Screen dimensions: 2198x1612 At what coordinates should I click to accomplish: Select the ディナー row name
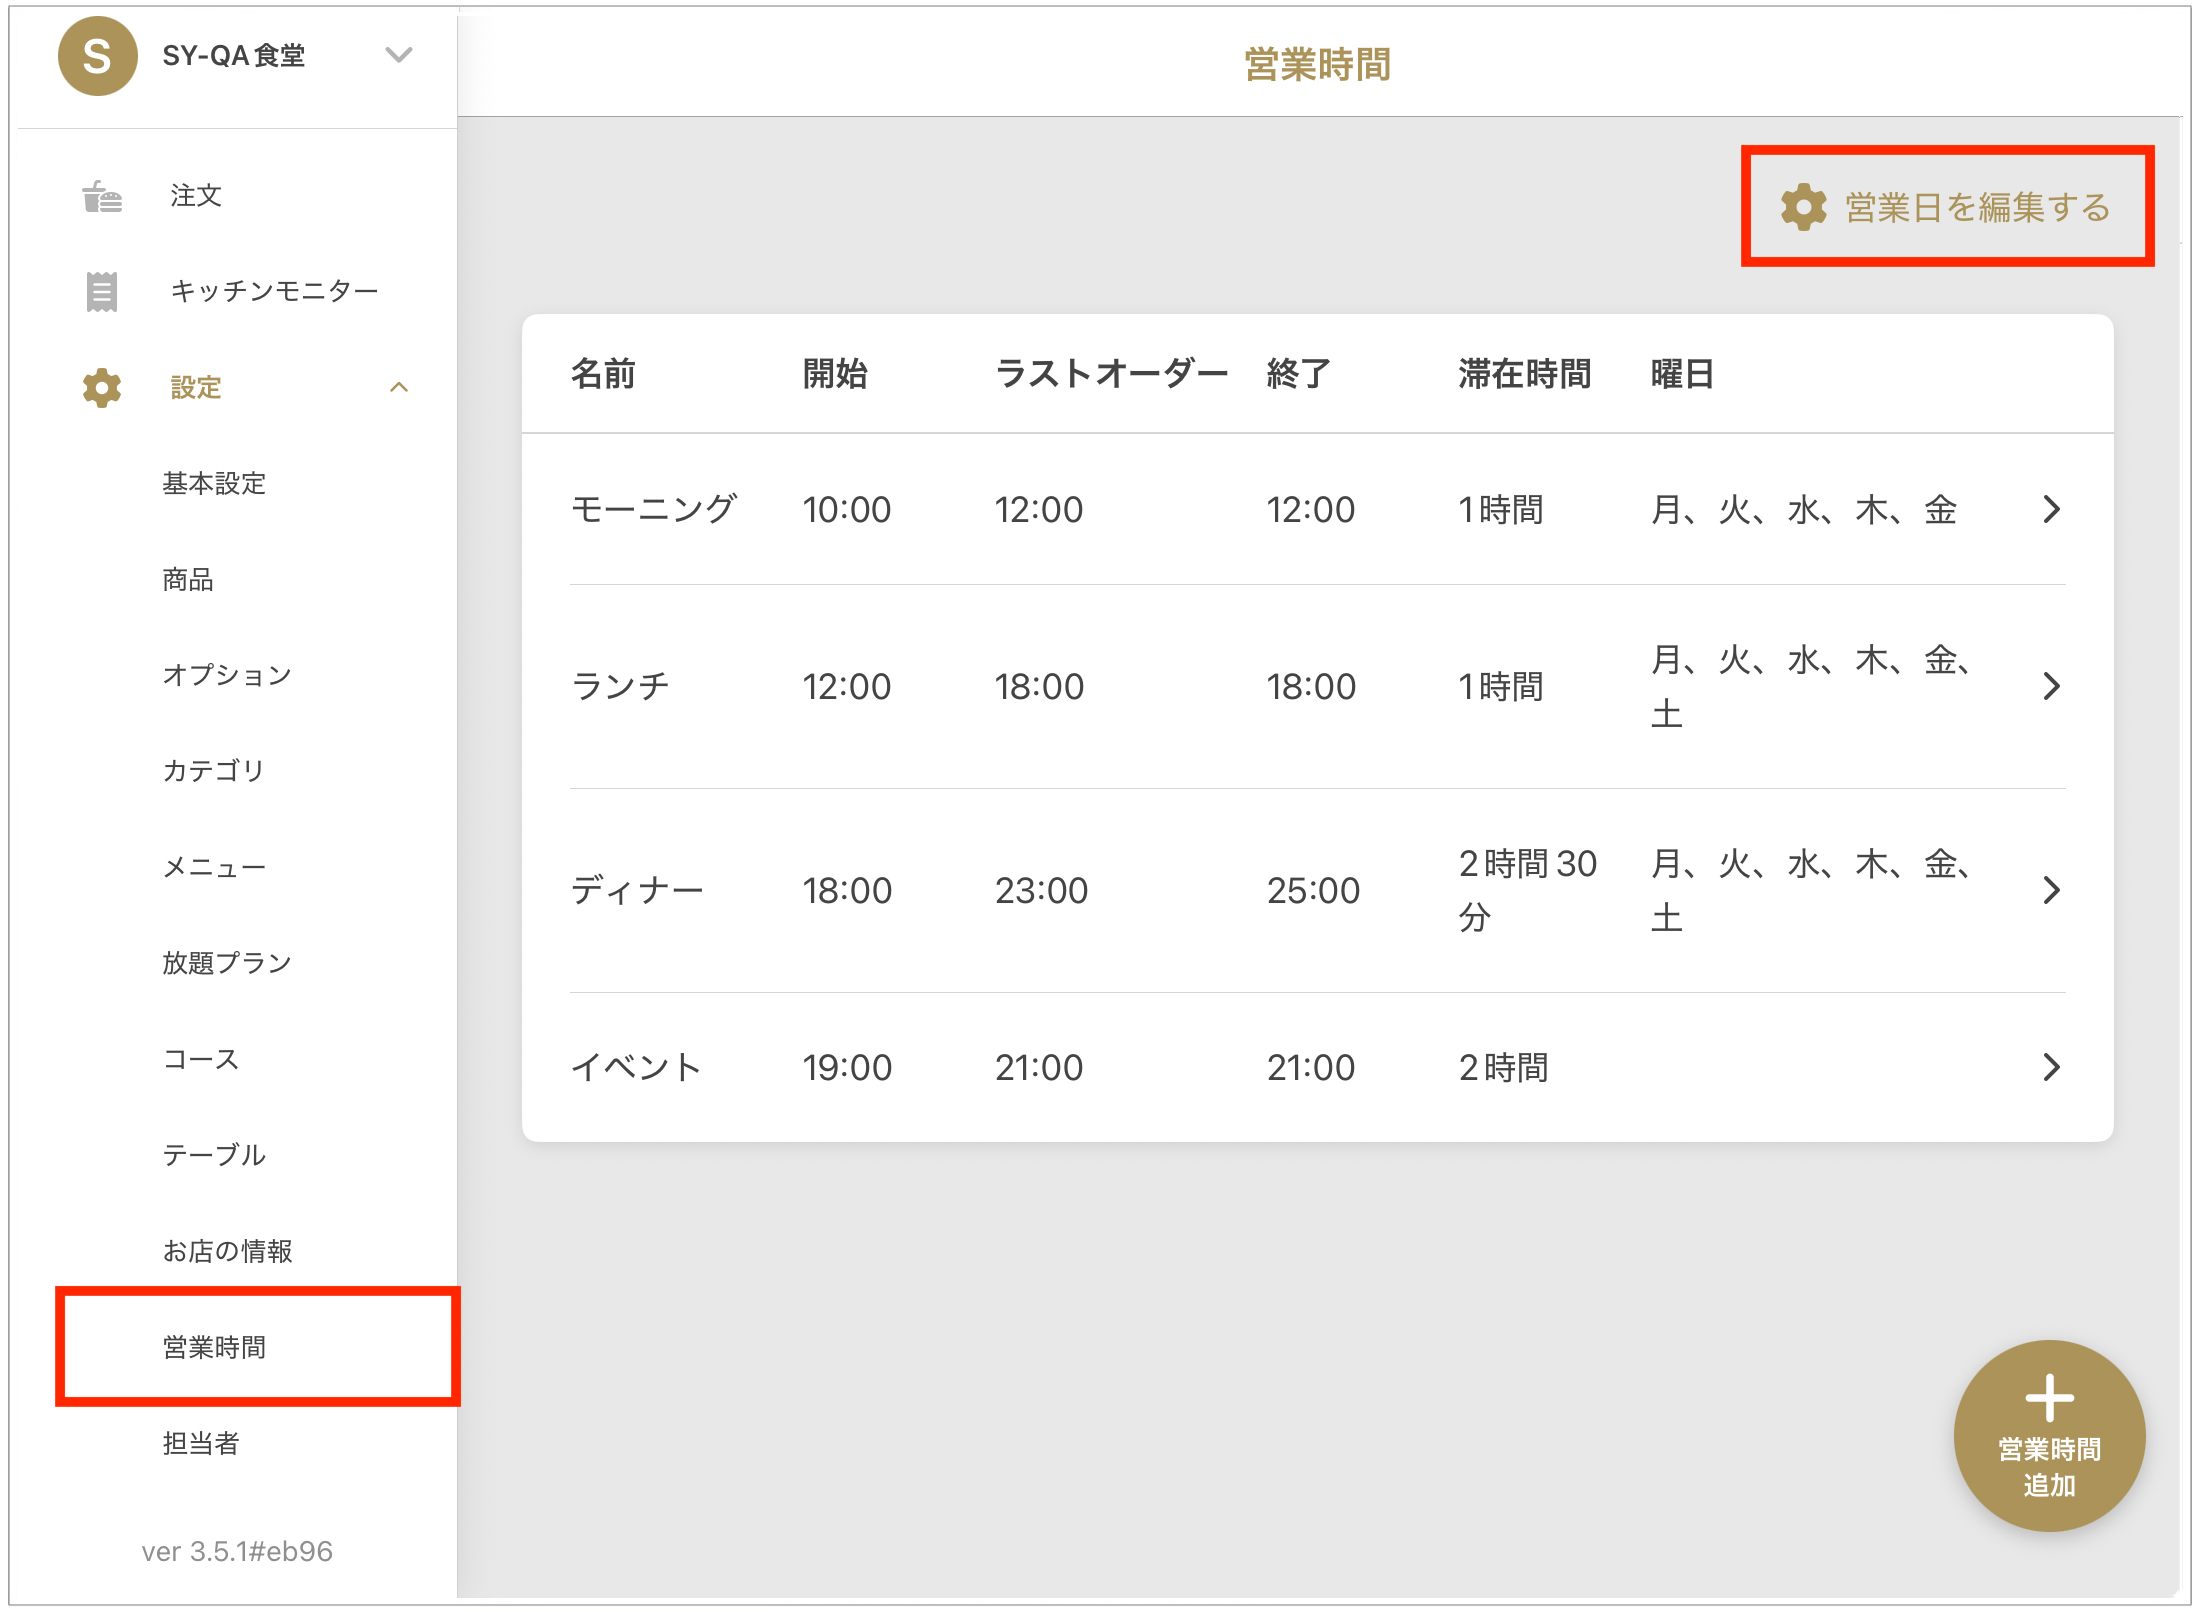click(637, 890)
